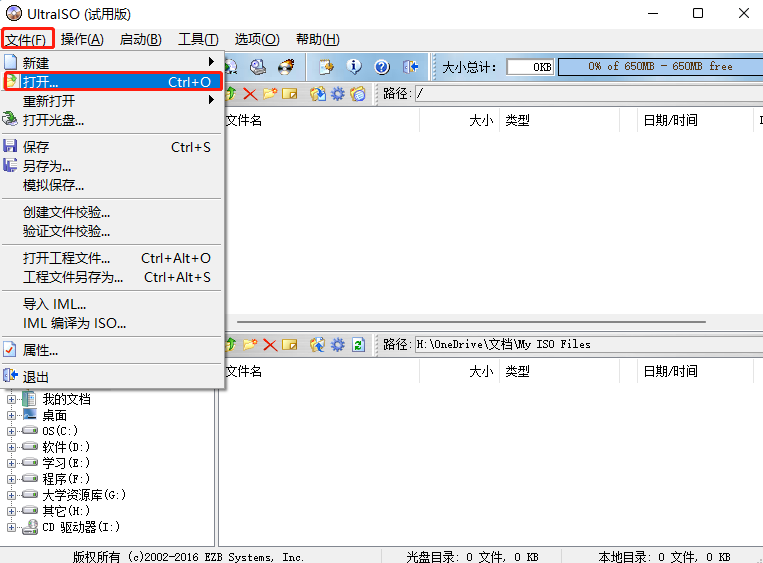
Task: Open the 工具(T) menu
Action: coord(198,39)
